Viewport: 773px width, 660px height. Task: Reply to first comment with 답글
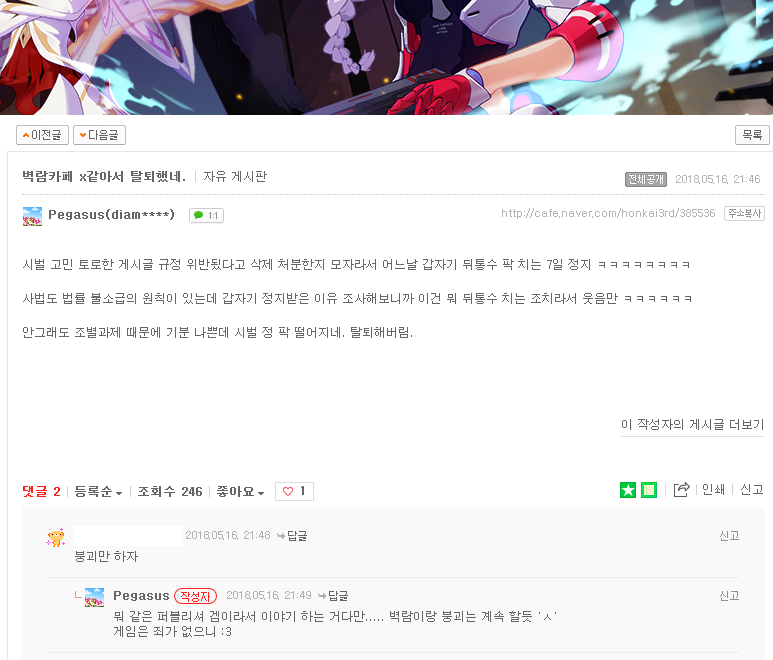pos(292,536)
